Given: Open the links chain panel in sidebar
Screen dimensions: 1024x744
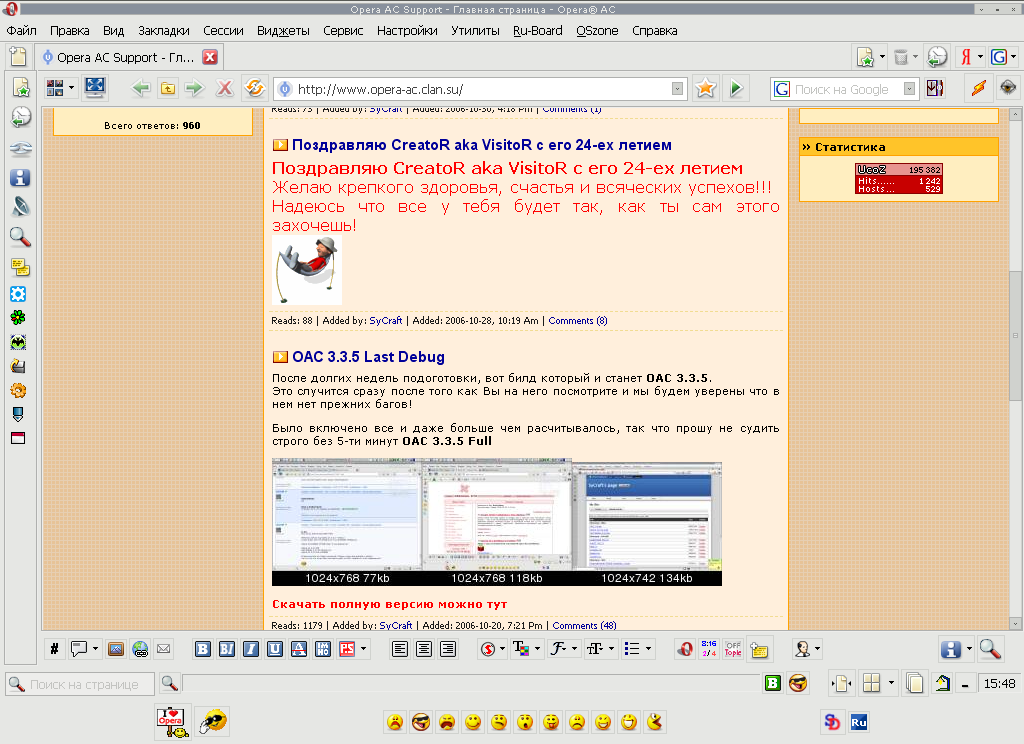Looking at the screenshot, I should coord(21,148).
